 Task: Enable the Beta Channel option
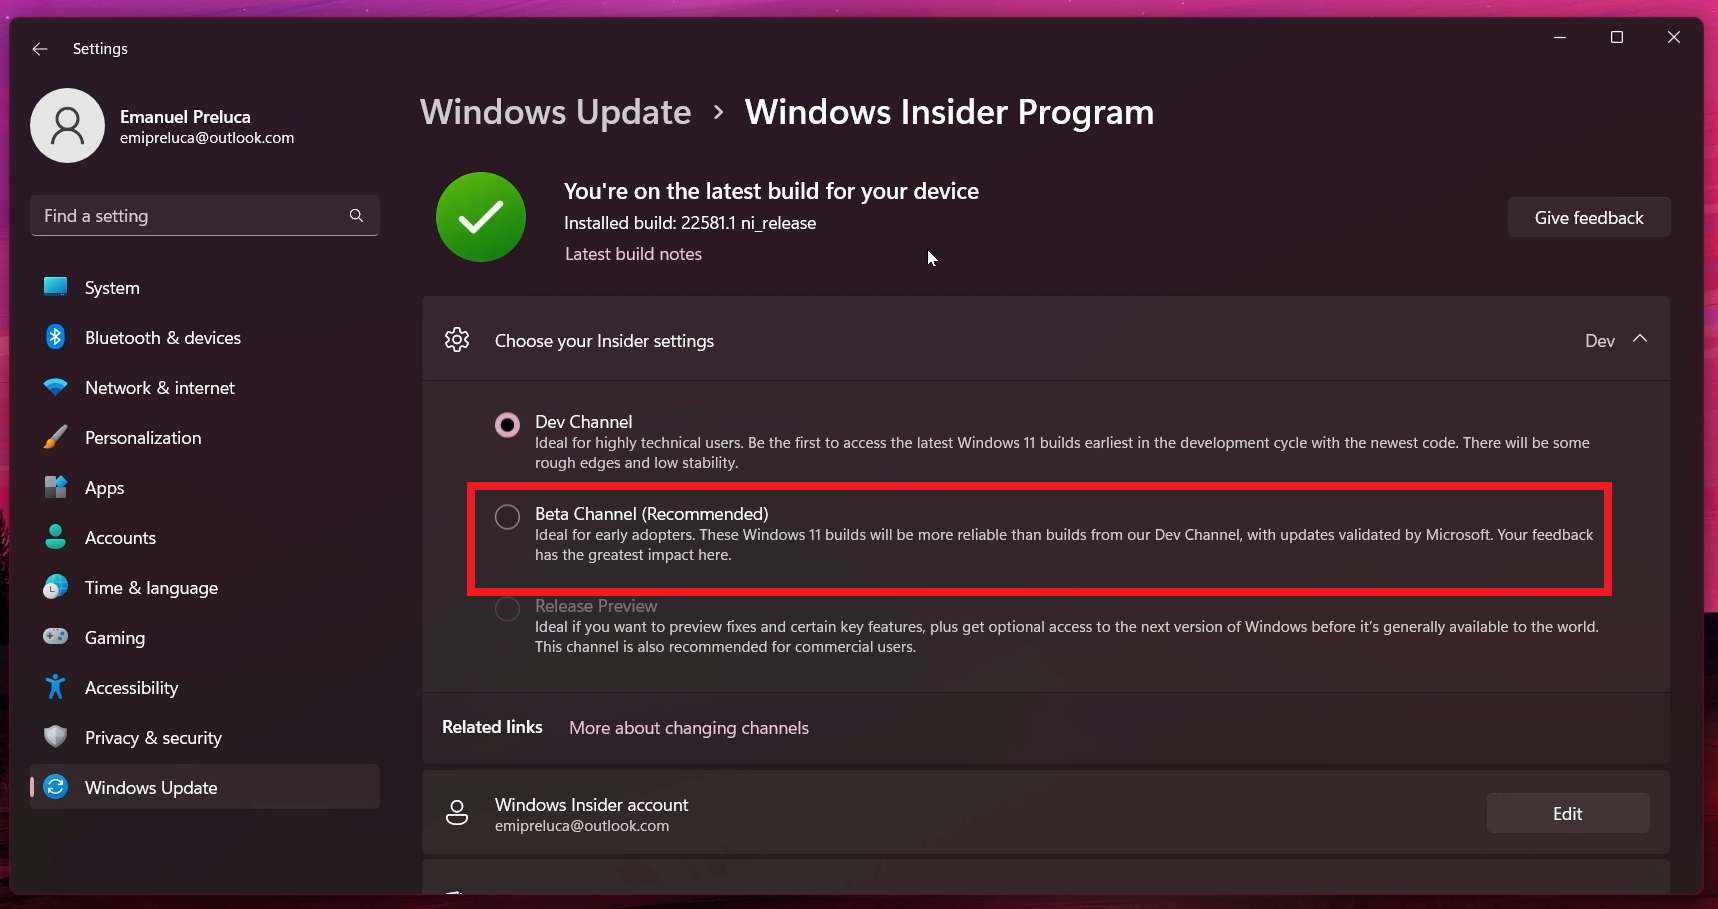click(x=508, y=516)
